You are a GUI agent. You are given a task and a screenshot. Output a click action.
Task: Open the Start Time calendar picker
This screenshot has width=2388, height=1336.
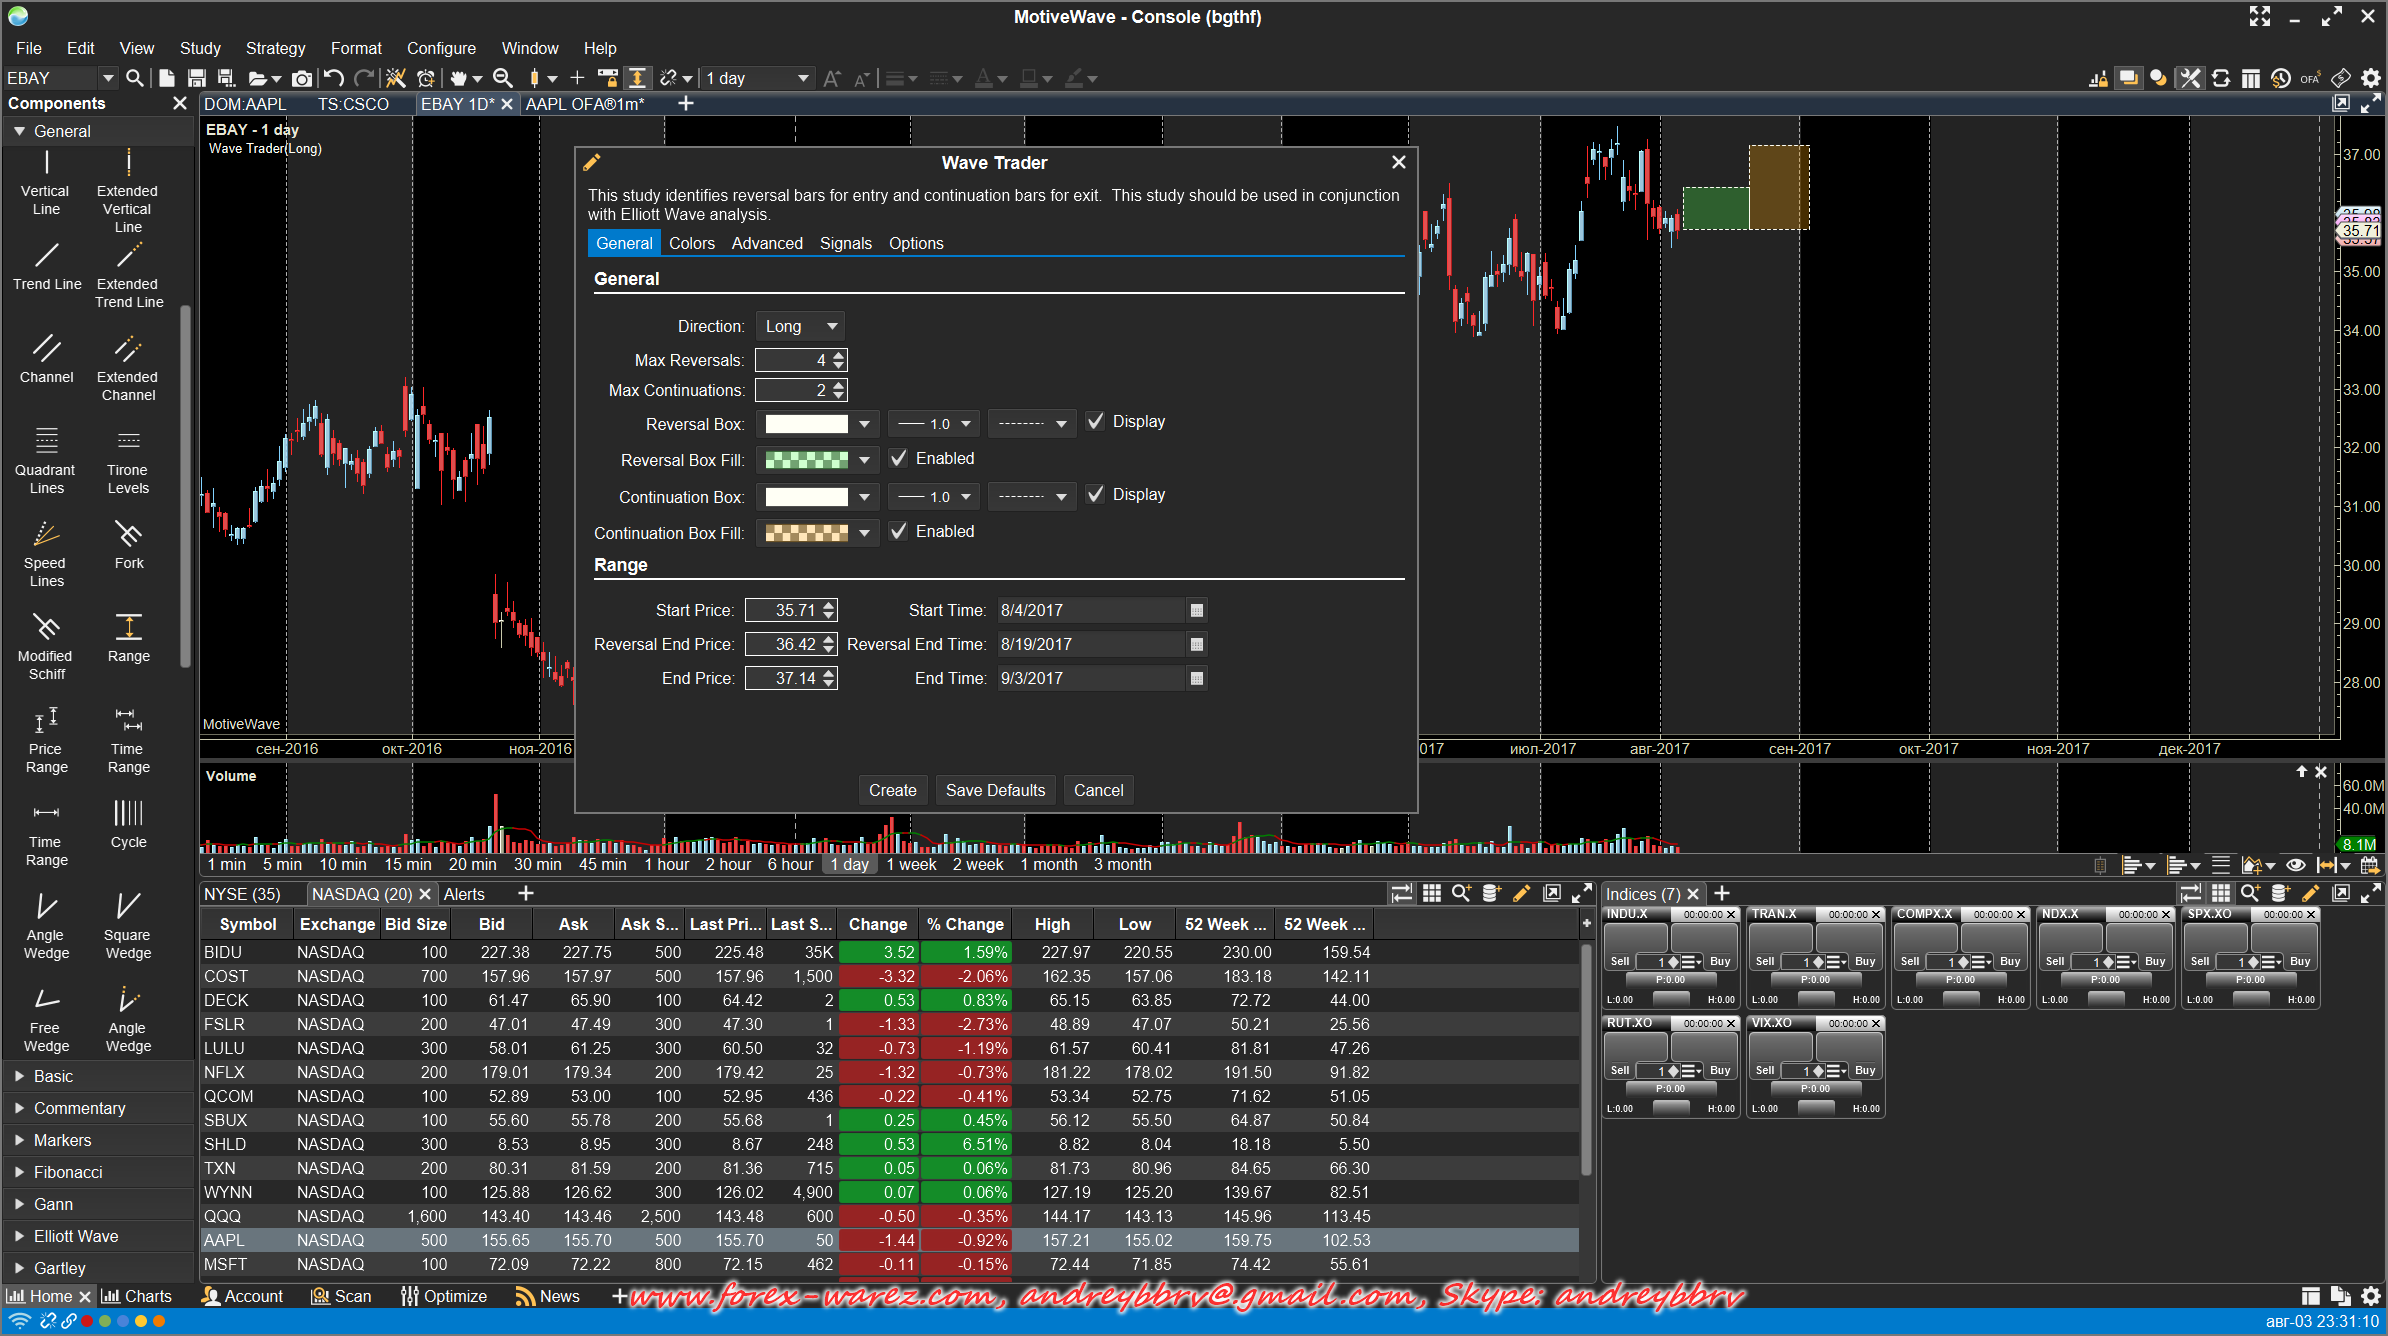tap(1196, 610)
